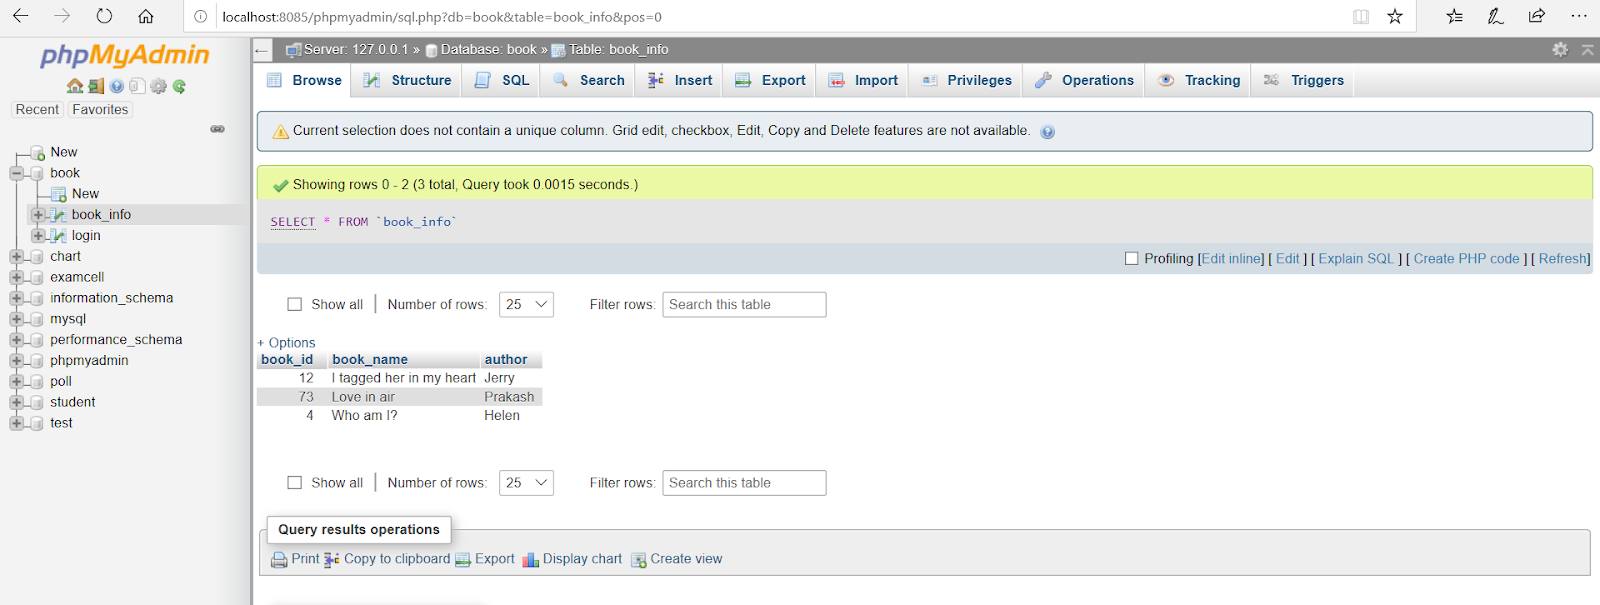Screen dimensions: 1600x605
Task: Click the top Search this table field
Action: [744, 304]
